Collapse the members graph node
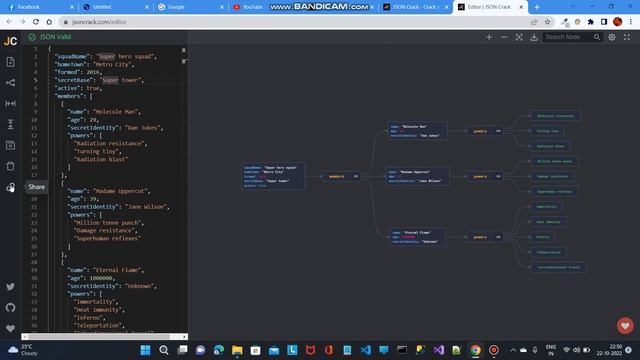The width and height of the screenshot is (640, 360). [356, 176]
